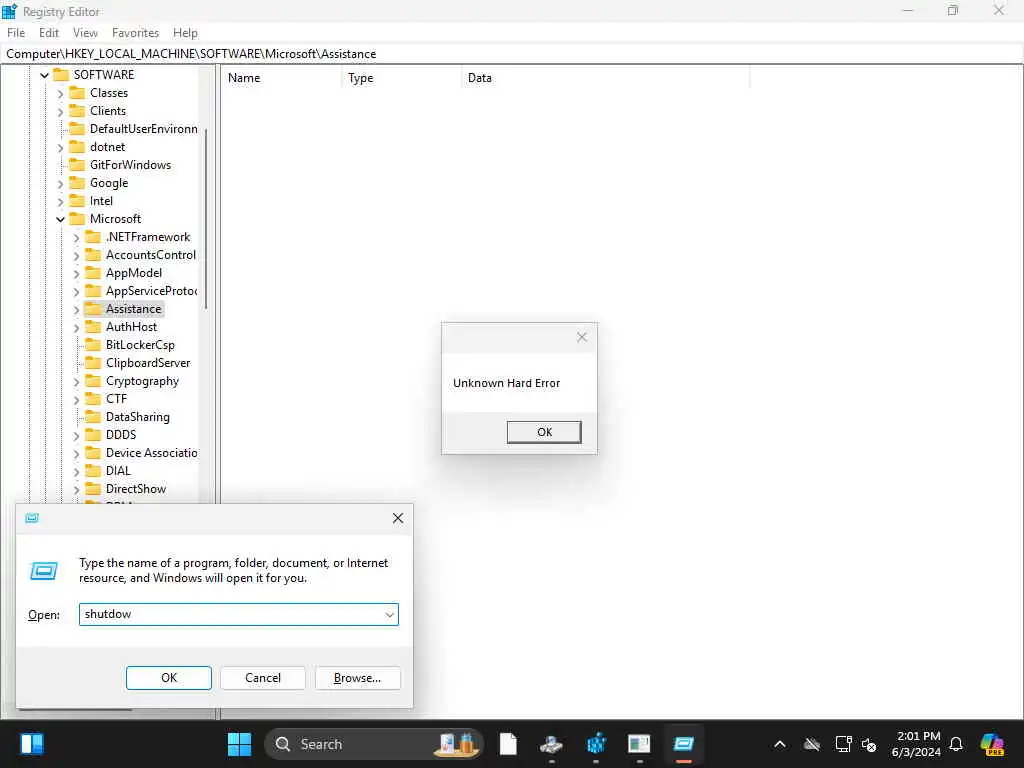Select the Assistance folder icon

tap(93, 308)
